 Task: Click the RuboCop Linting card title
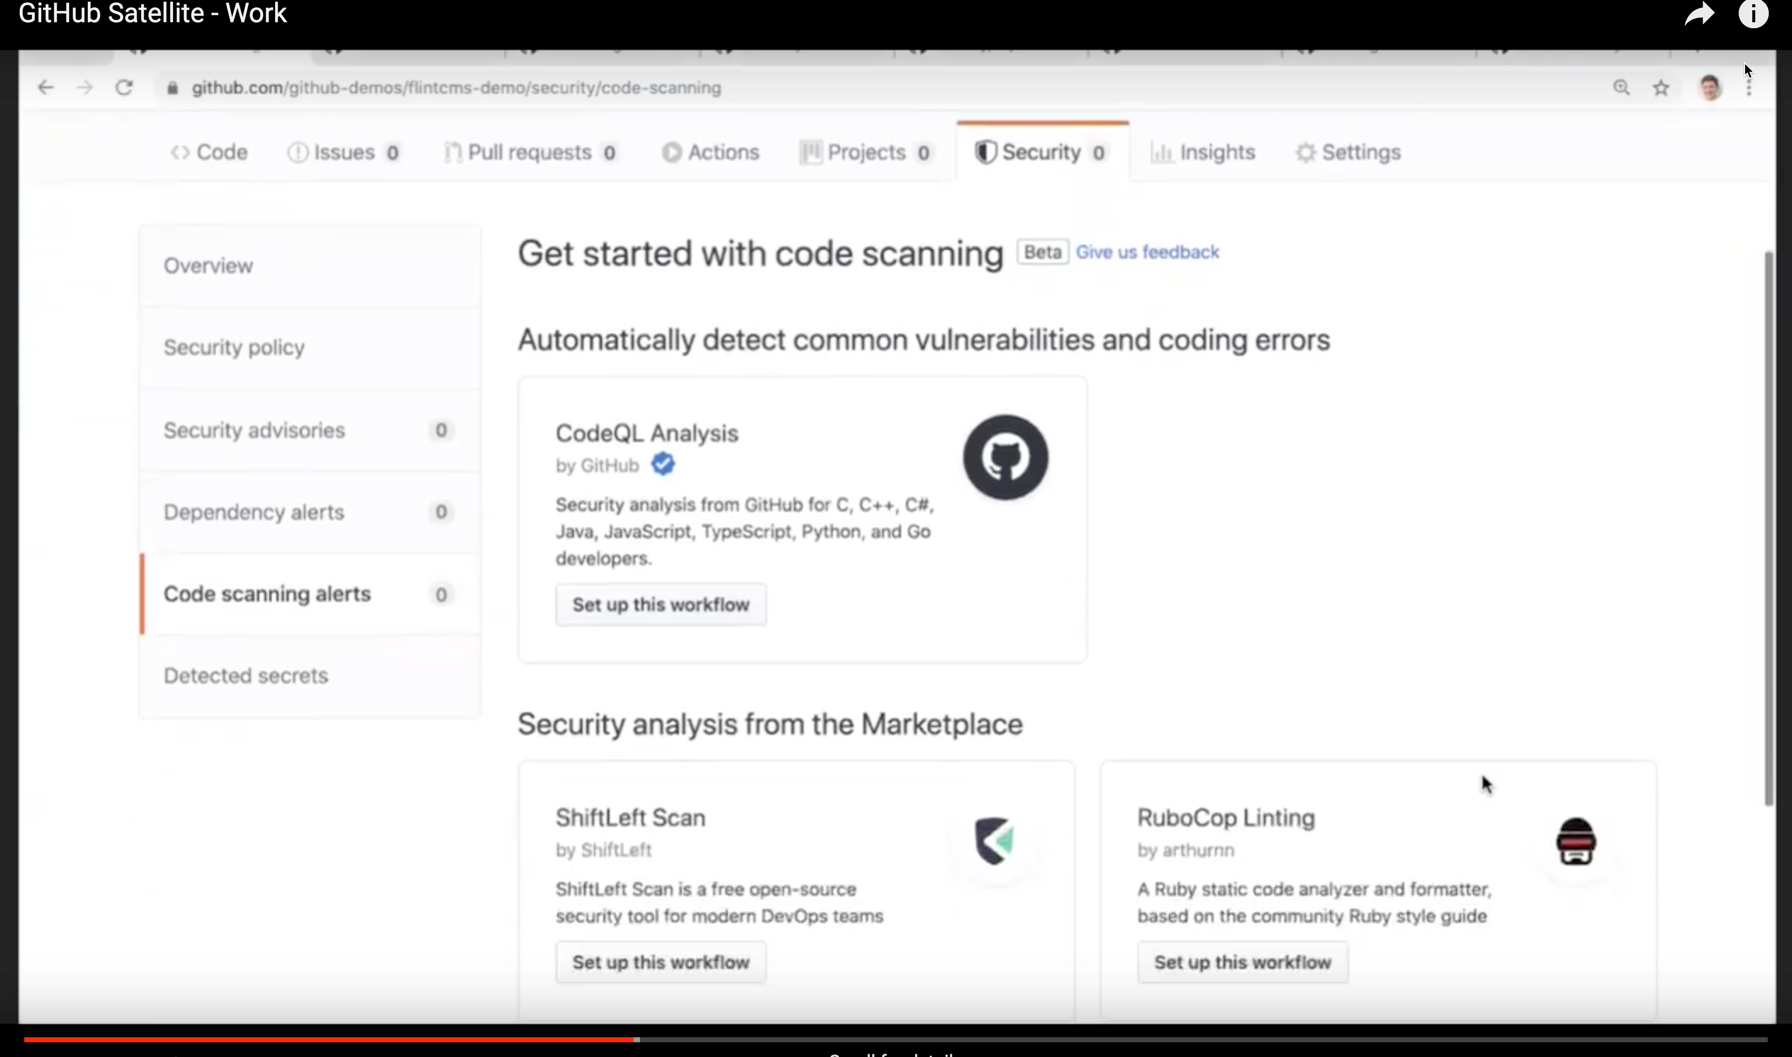[1226, 818]
